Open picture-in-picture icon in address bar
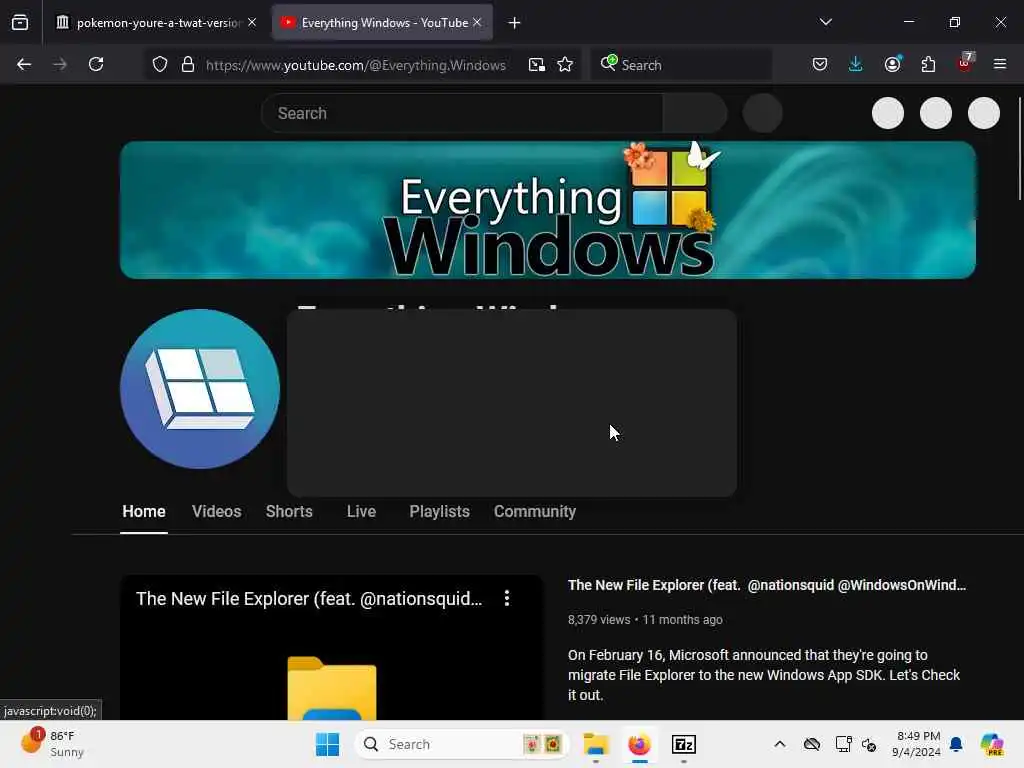This screenshot has height=768, width=1024. (x=537, y=65)
